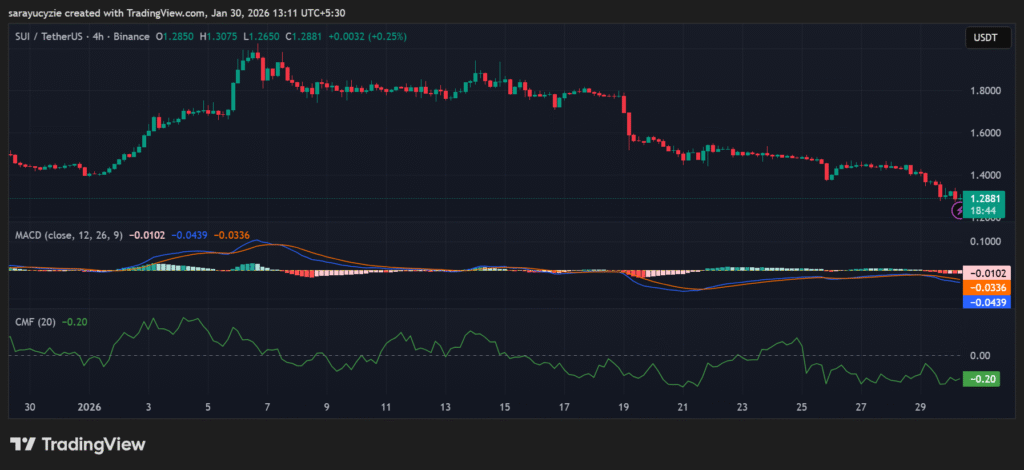Click date 7 on the time axis
Image resolution: width=1024 pixels, height=470 pixels.
click(265, 408)
